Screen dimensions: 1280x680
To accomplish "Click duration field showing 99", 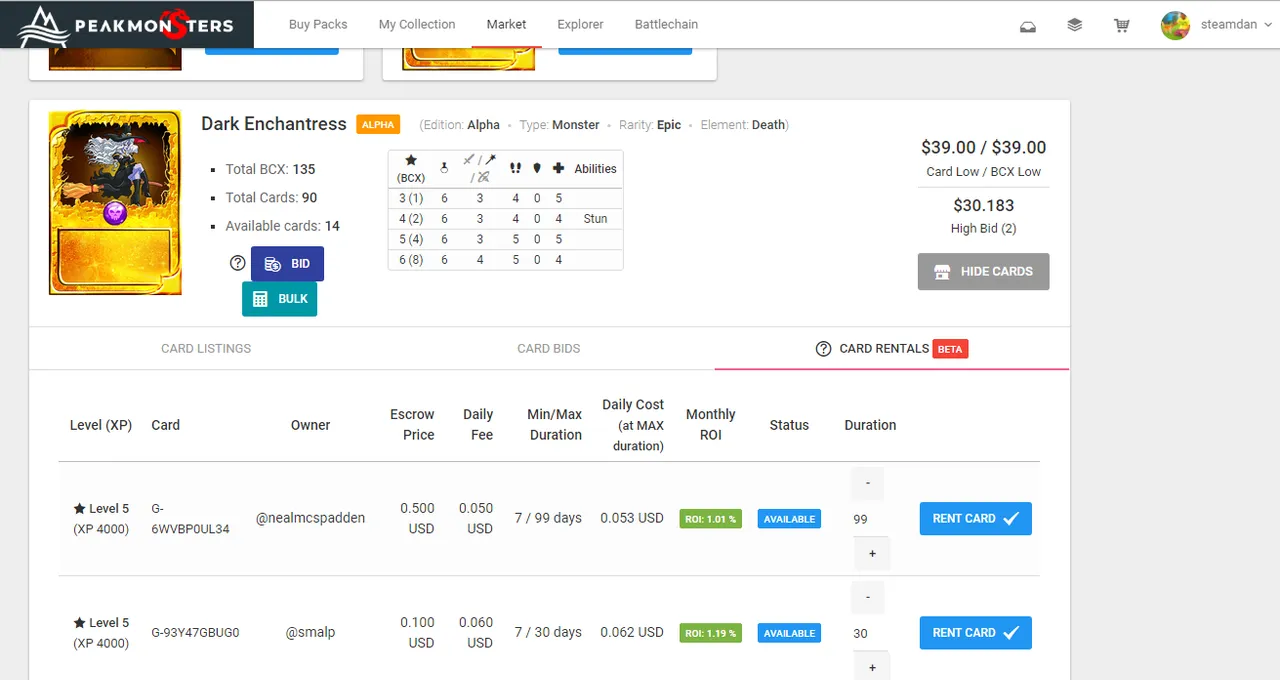I will click(869, 519).
